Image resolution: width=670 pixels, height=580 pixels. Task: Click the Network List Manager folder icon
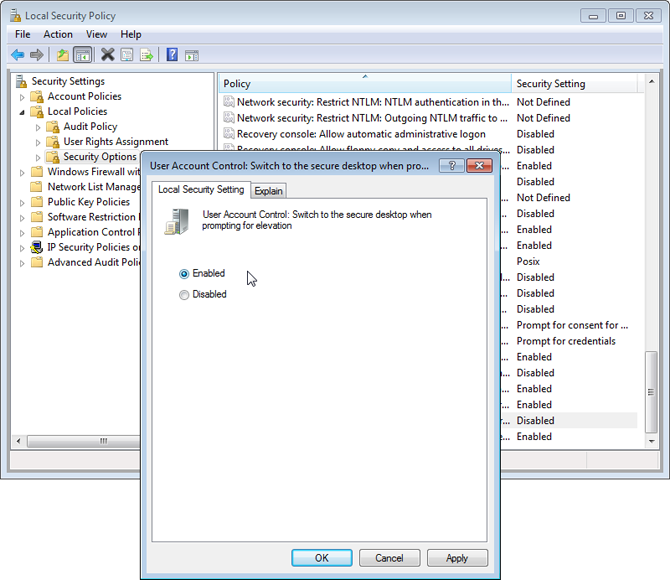[x=37, y=187]
